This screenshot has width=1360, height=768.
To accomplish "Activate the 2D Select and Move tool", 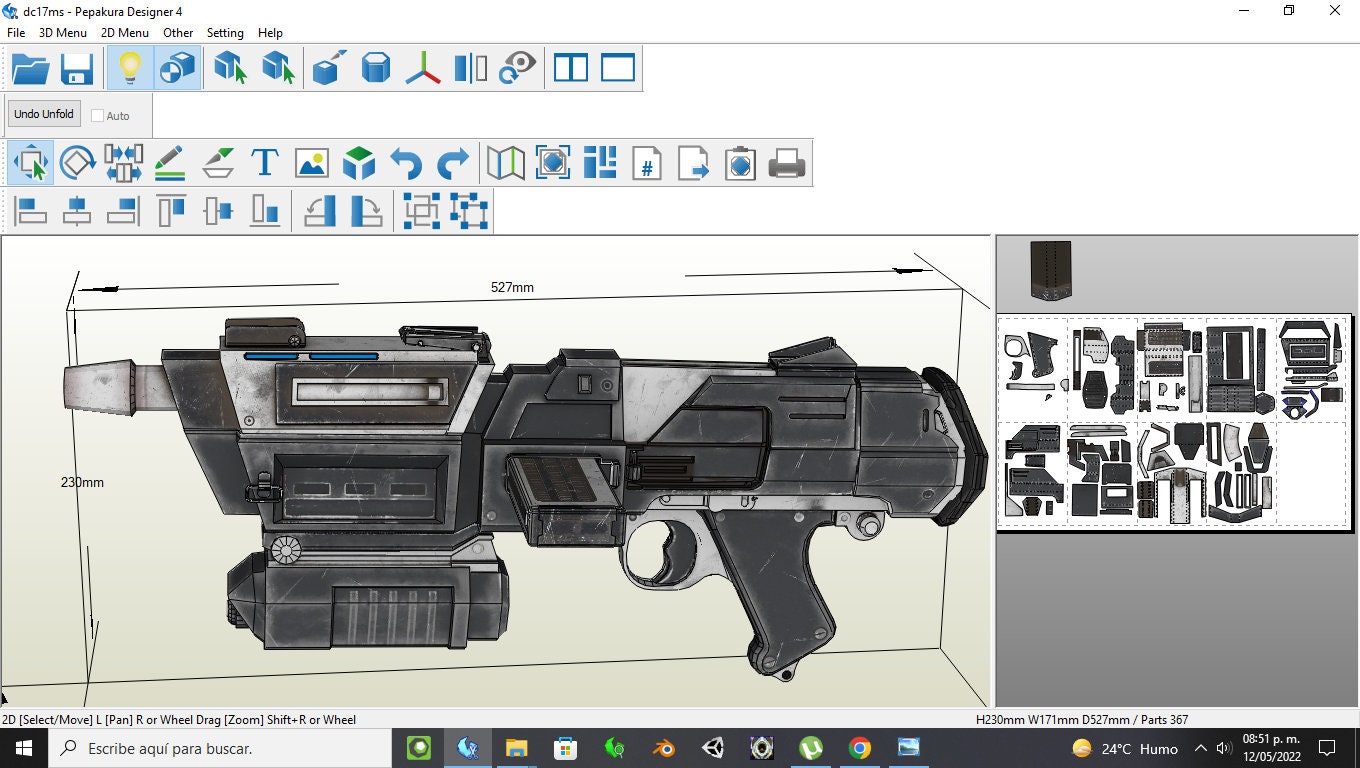I will [x=30, y=161].
